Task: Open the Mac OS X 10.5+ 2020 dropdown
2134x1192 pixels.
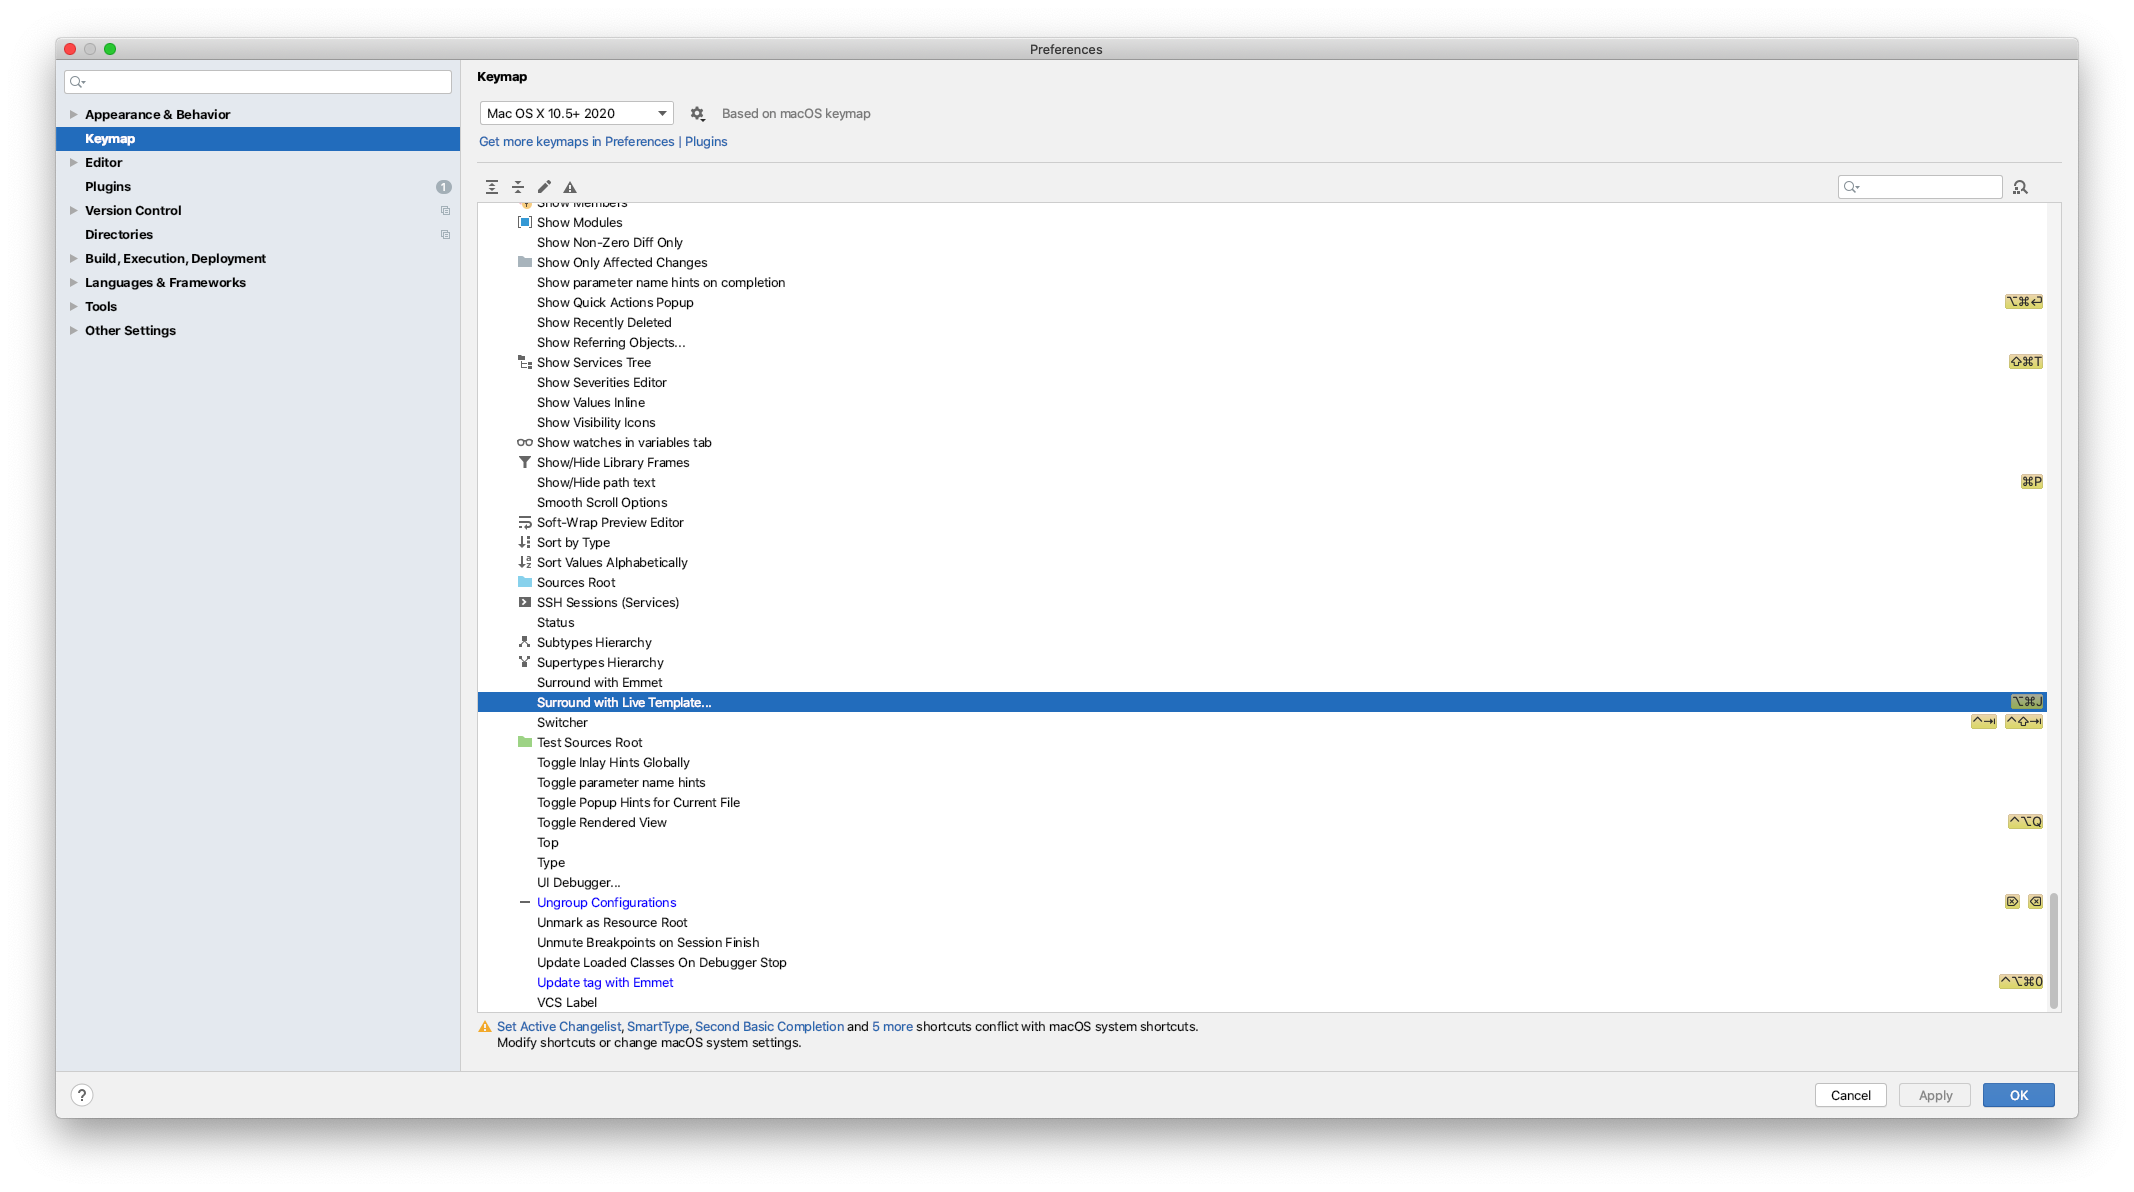Action: 576,113
